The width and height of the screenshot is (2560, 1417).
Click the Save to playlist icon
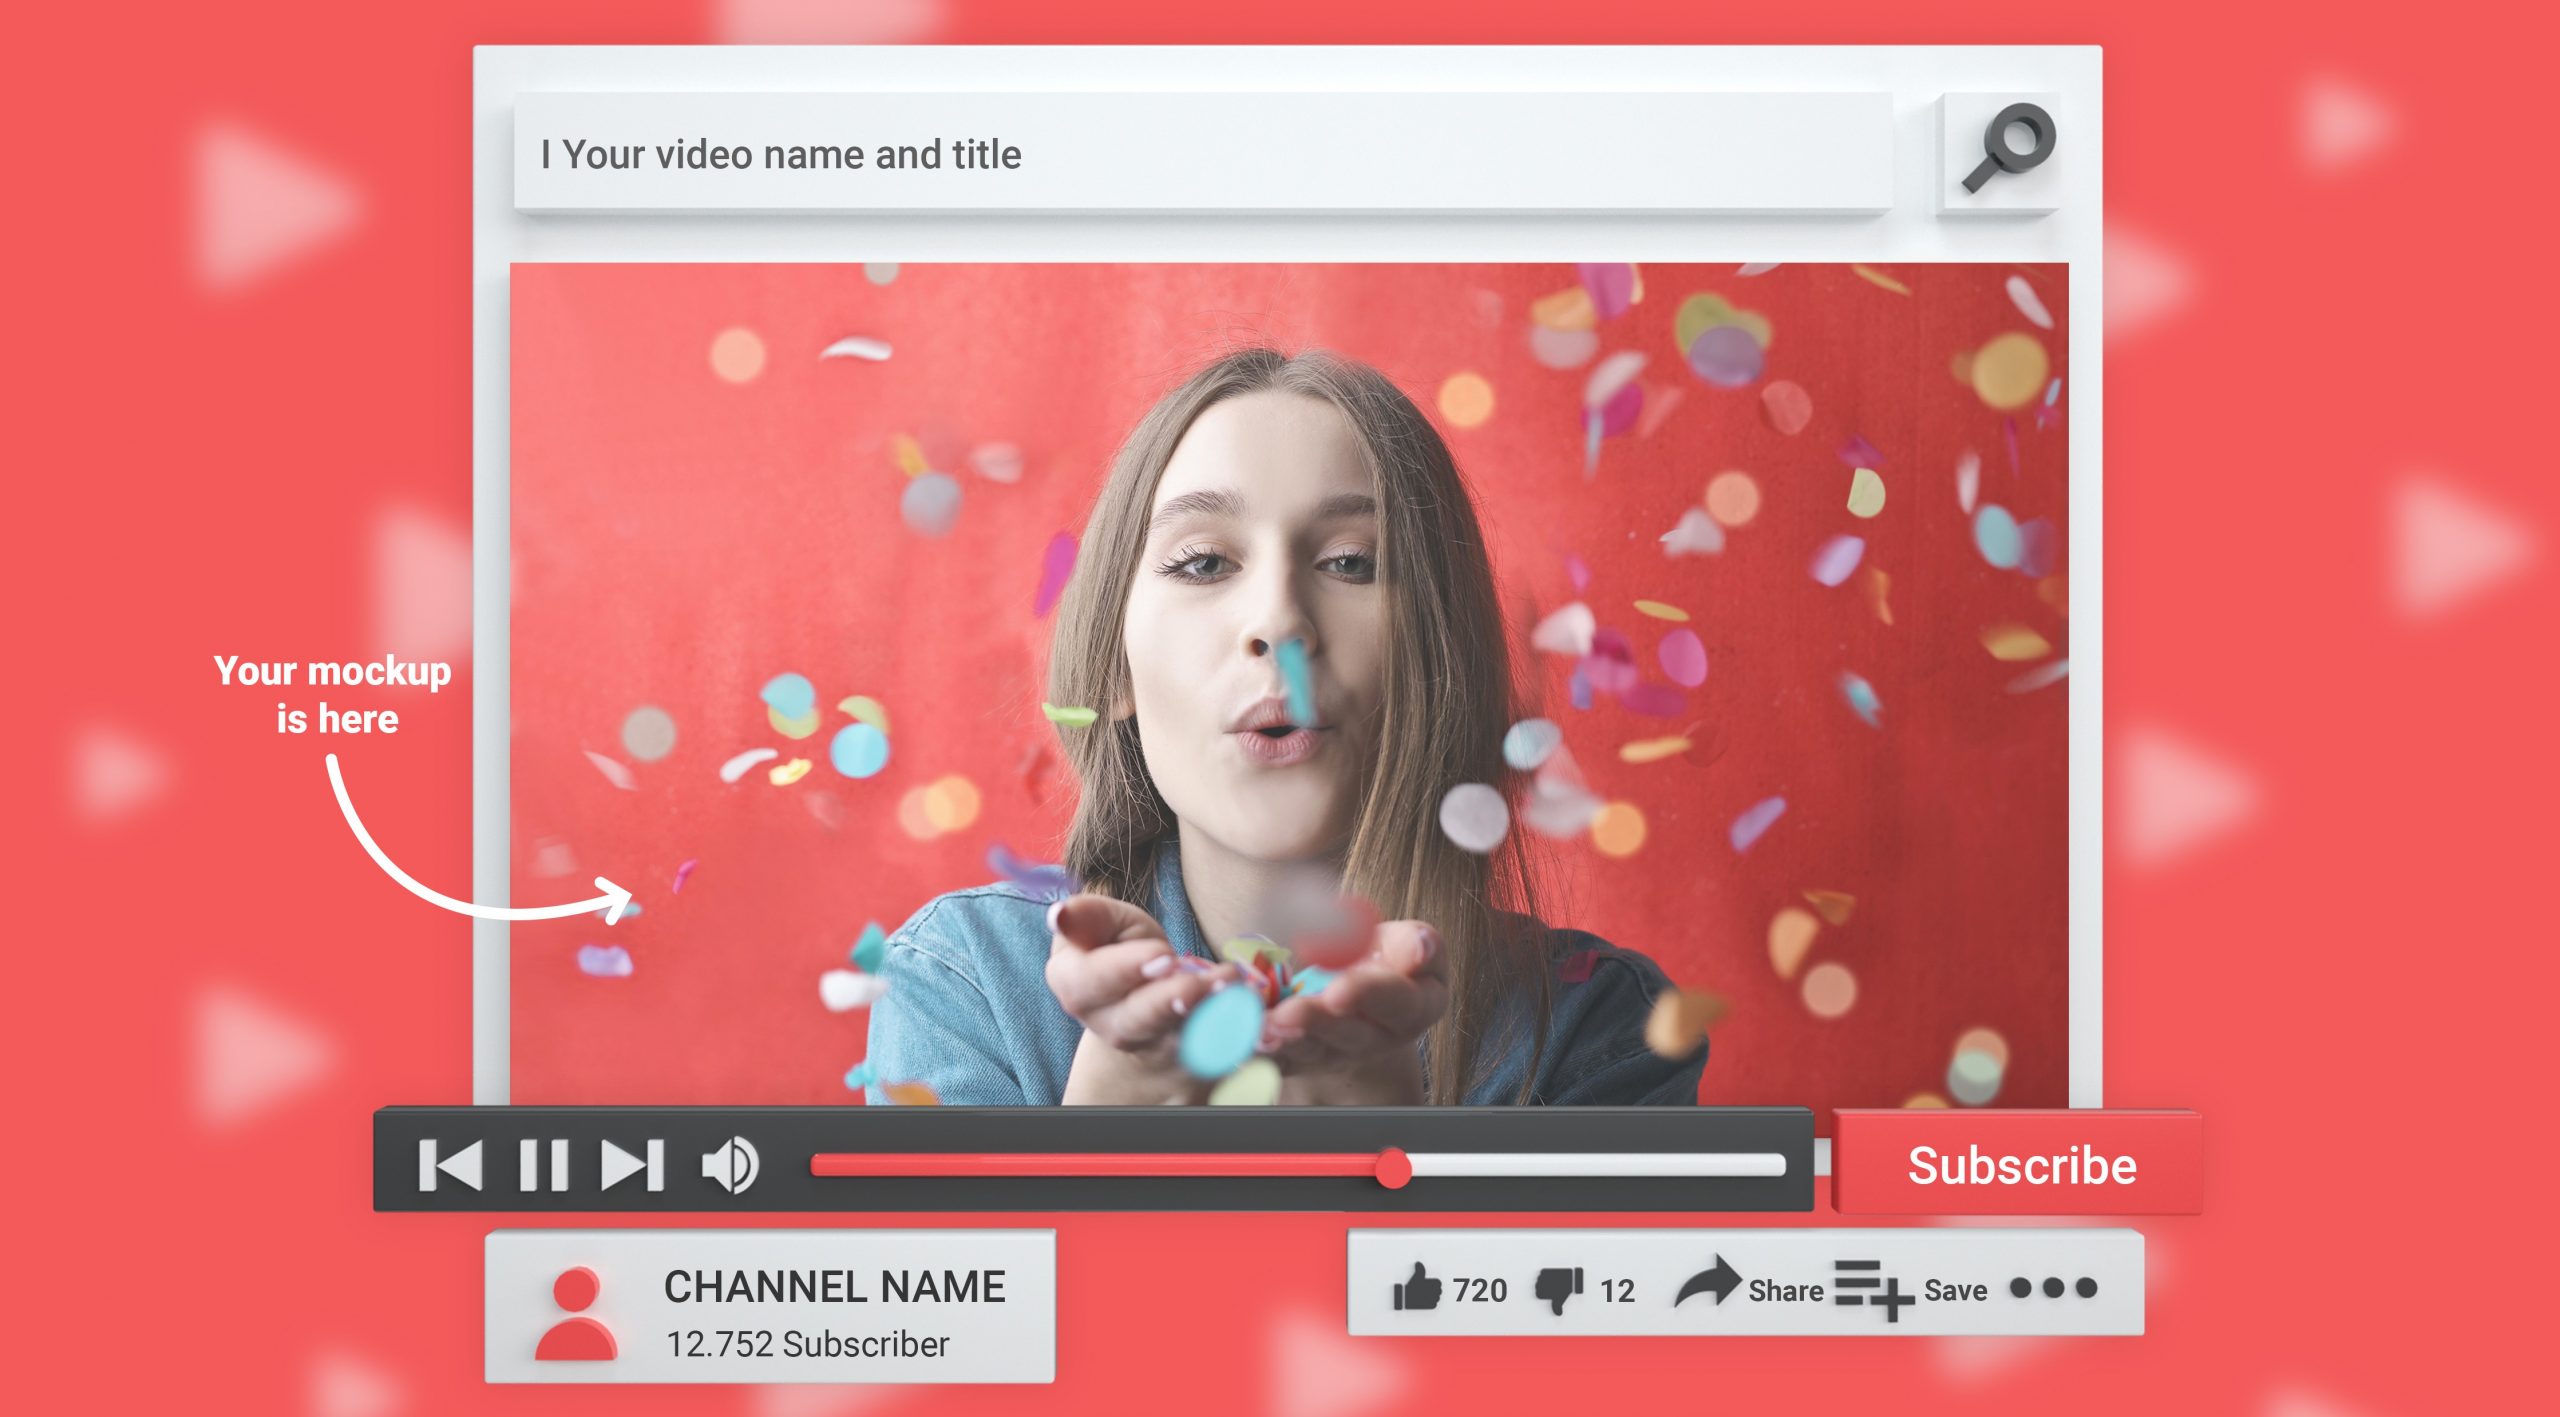tap(1874, 1291)
